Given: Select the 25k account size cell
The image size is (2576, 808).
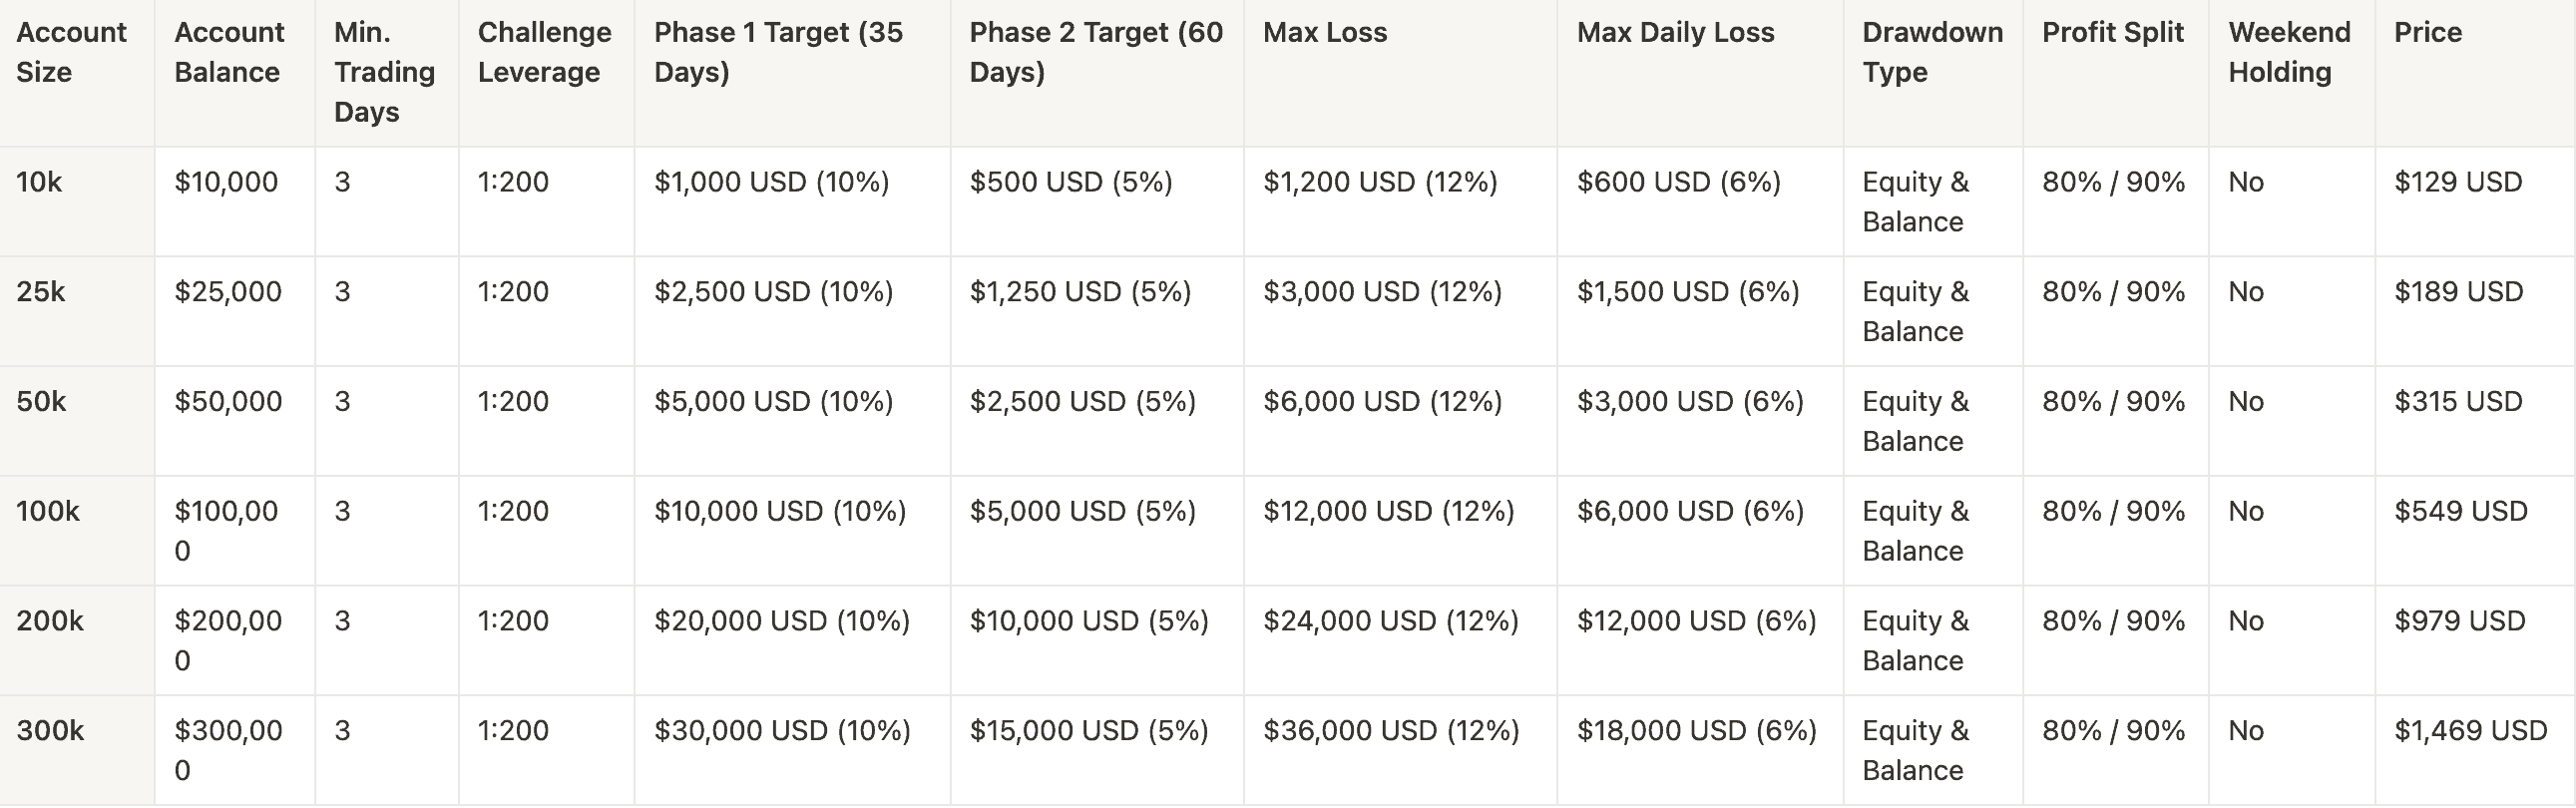Looking at the screenshot, I should pos(41,292).
